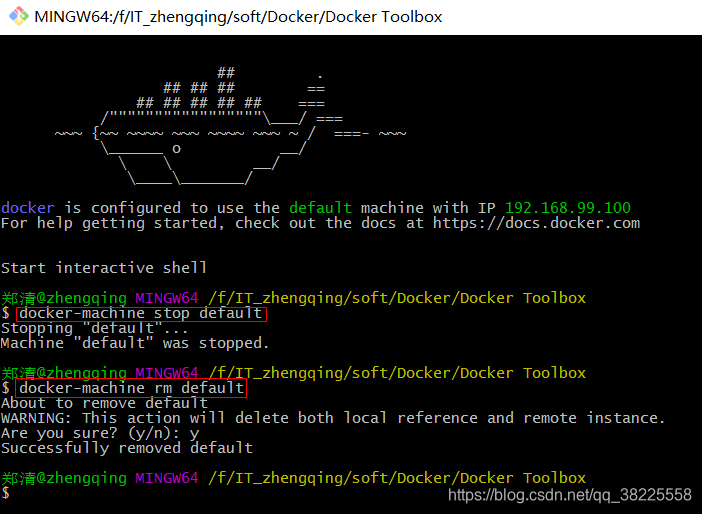702x514 pixels.
Task: Click the IP address 192.168.99.100
Action: [x=568, y=208]
